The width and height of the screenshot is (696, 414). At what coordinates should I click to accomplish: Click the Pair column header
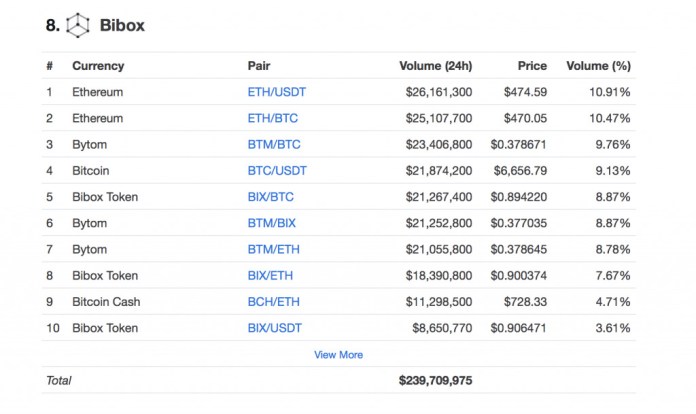(259, 66)
